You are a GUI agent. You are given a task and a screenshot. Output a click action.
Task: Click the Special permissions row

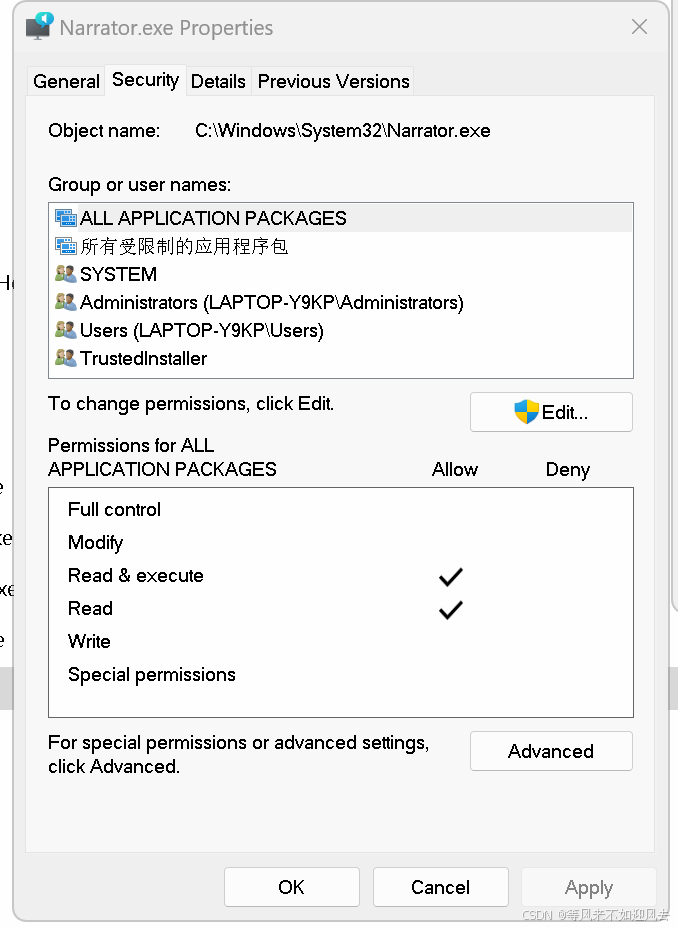point(341,674)
